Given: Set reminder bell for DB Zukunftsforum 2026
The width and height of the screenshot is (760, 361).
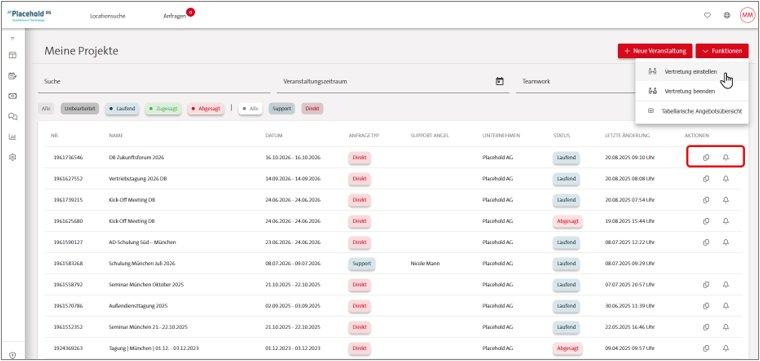Looking at the screenshot, I should pyautogui.click(x=726, y=157).
